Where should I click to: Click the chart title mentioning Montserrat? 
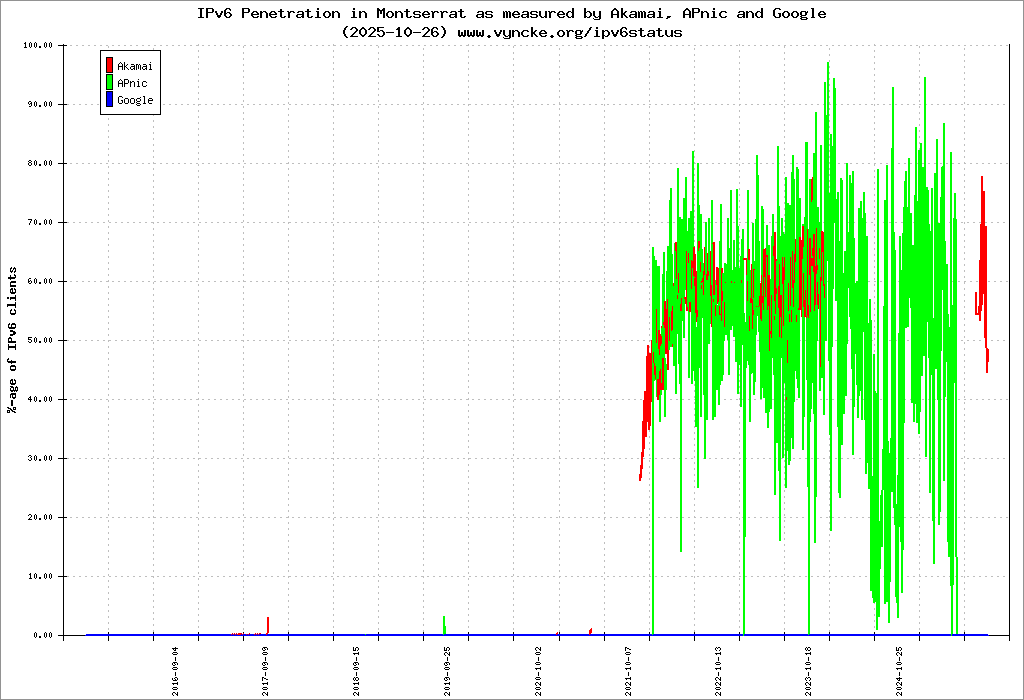(x=512, y=14)
